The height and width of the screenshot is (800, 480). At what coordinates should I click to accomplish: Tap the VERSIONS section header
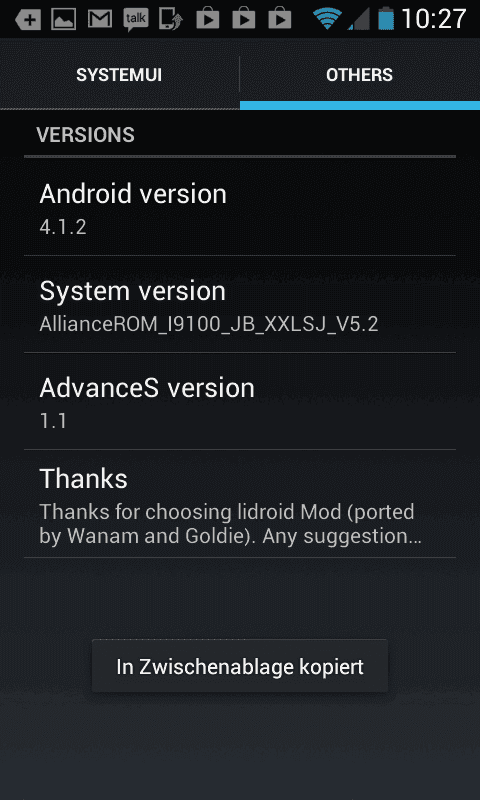(86, 135)
